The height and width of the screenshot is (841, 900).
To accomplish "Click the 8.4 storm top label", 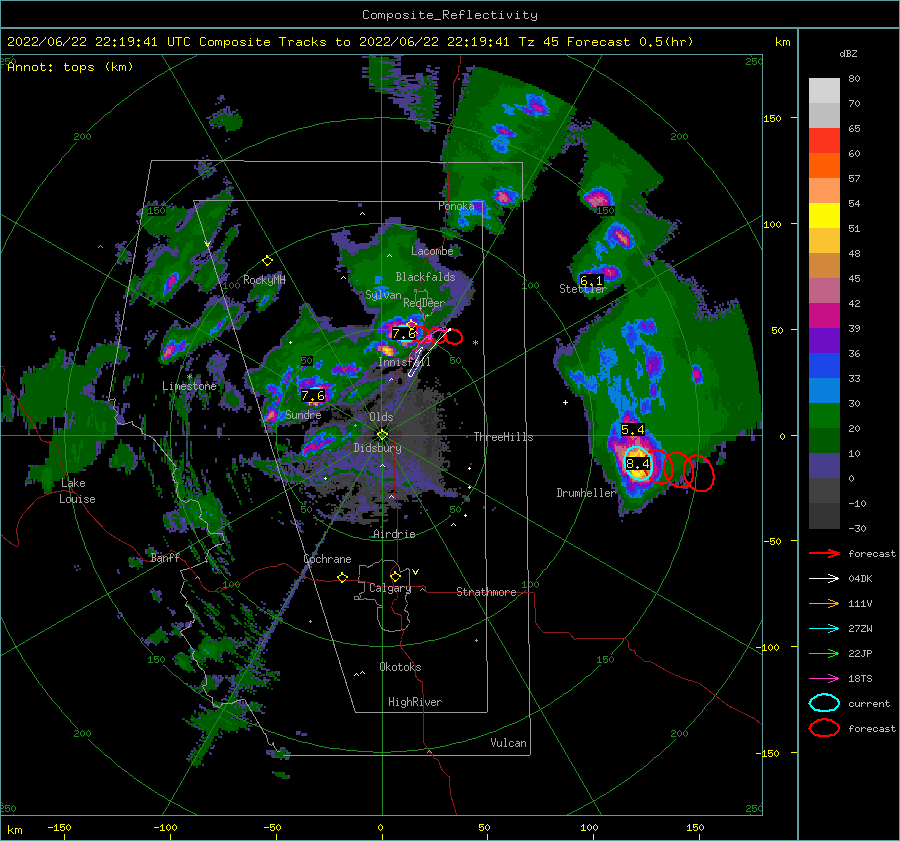I will 638,463.
